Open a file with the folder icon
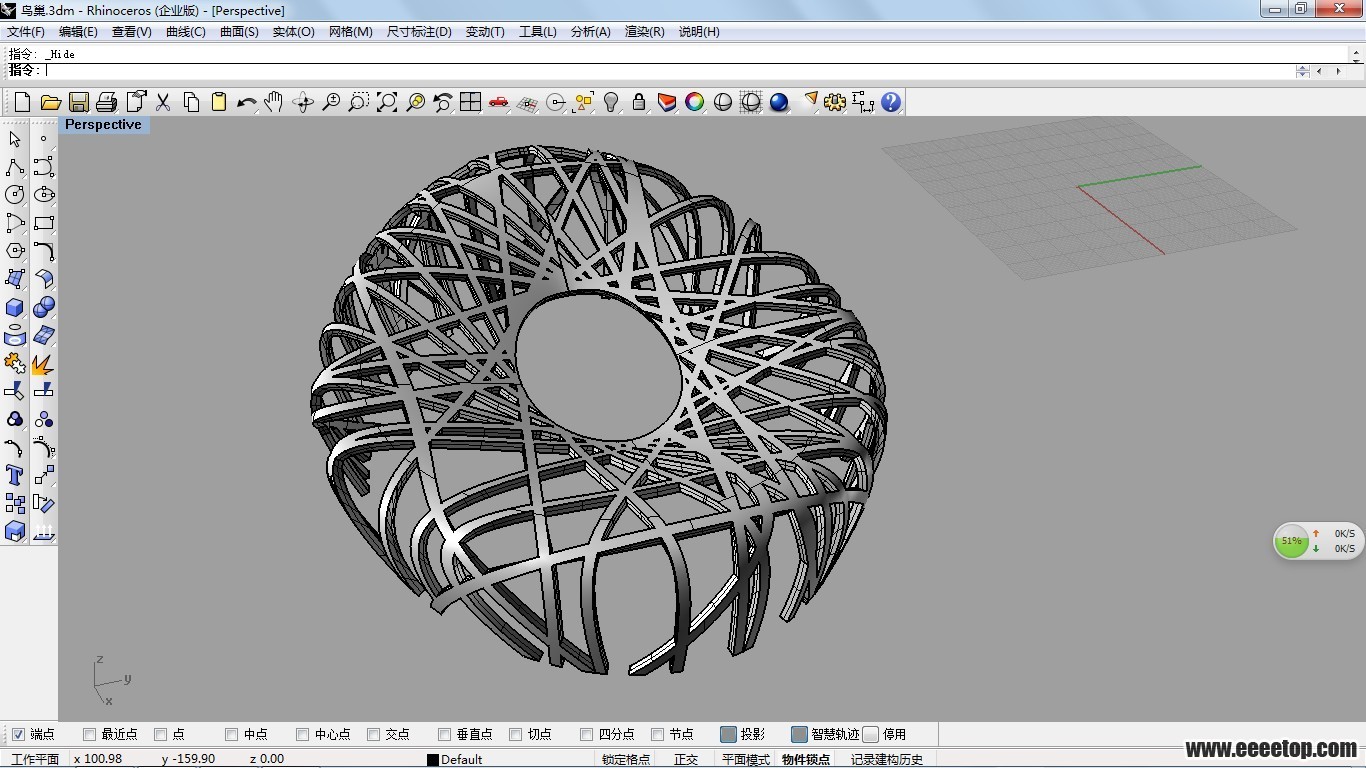1366x768 pixels. 50,102
